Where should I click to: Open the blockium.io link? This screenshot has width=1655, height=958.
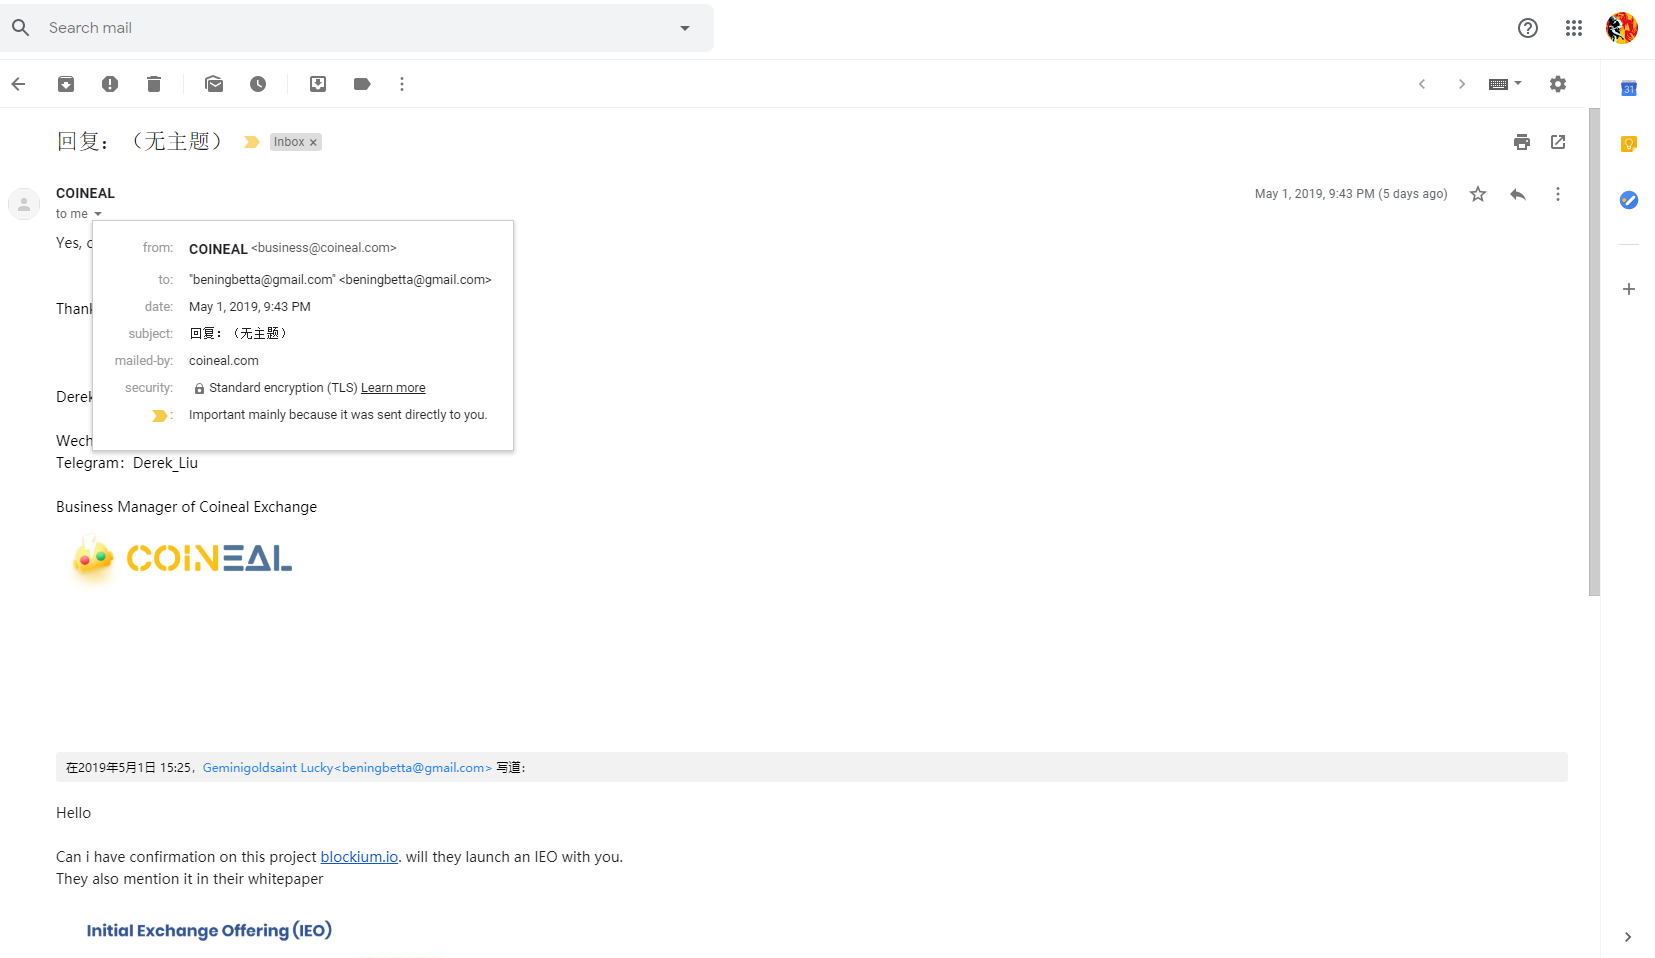coord(359,857)
